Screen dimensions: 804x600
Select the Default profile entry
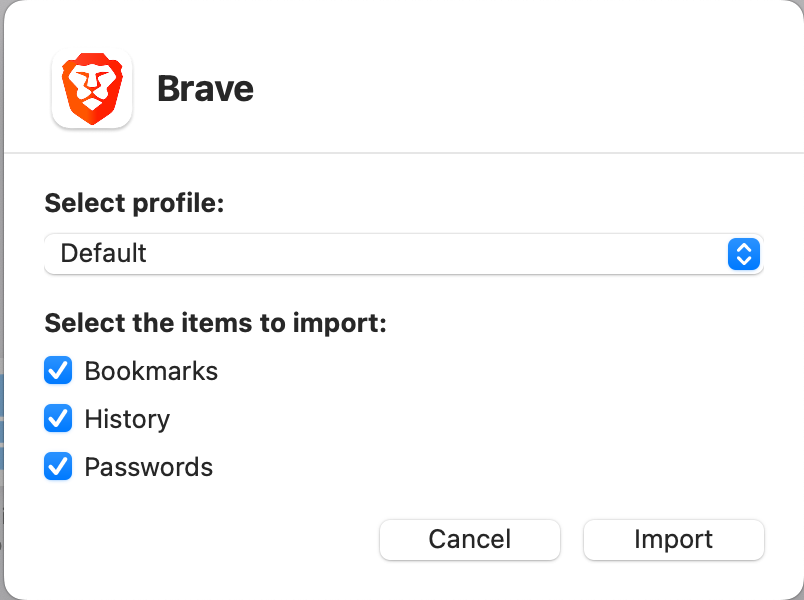[x=103, y=253]
